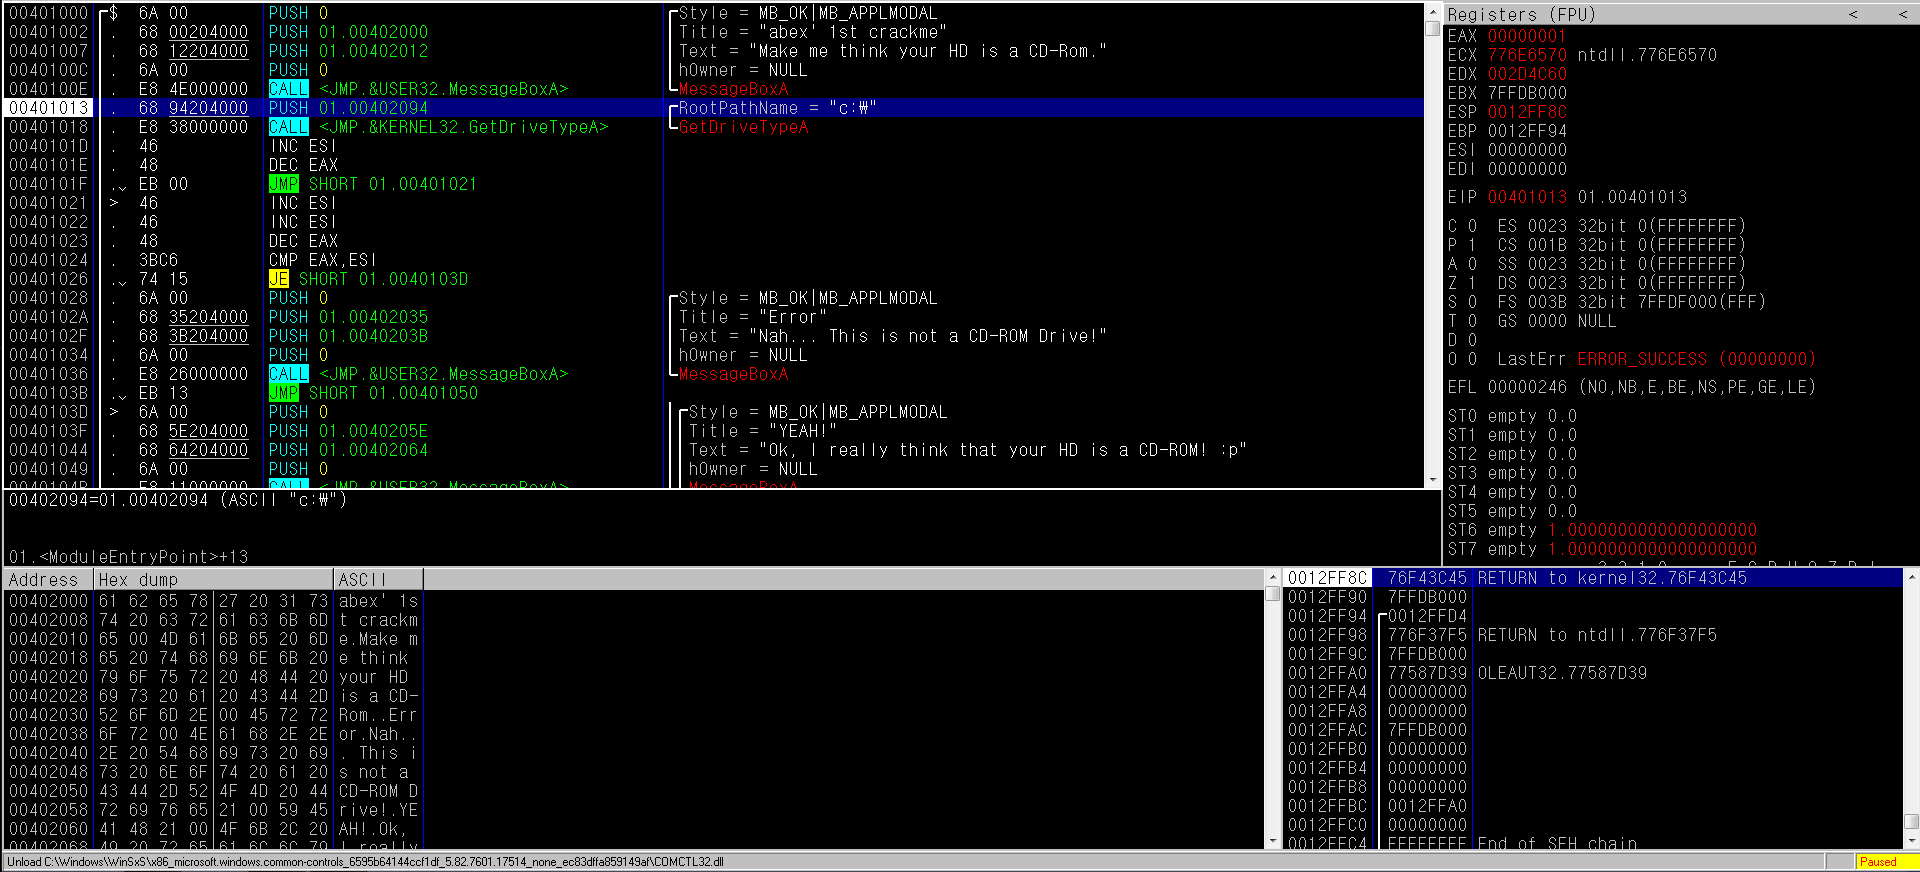The width and height of the screenshot is (1920, 872).
Task: Select the EBX register value 7FFDB000
Action: pos(1527,93)
